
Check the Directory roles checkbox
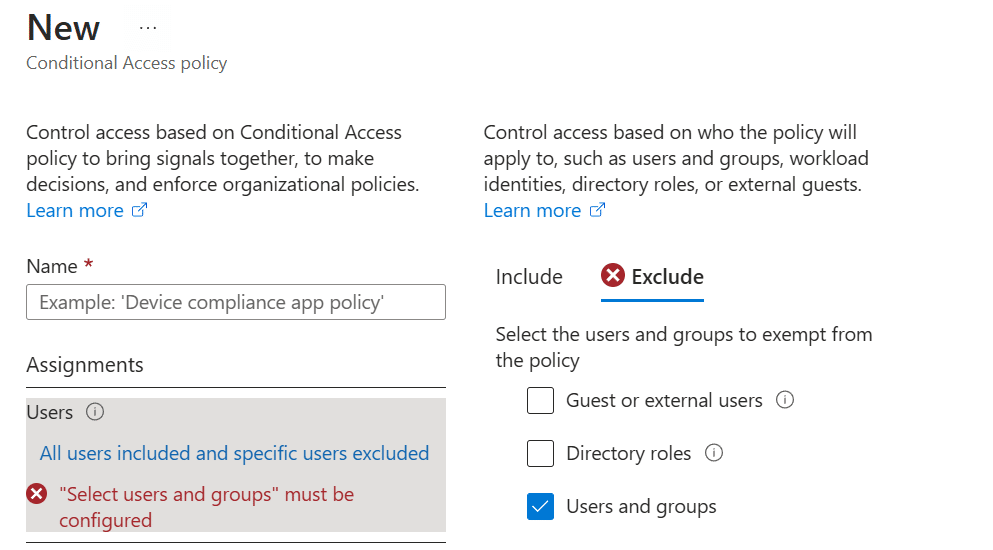(540, 454)
